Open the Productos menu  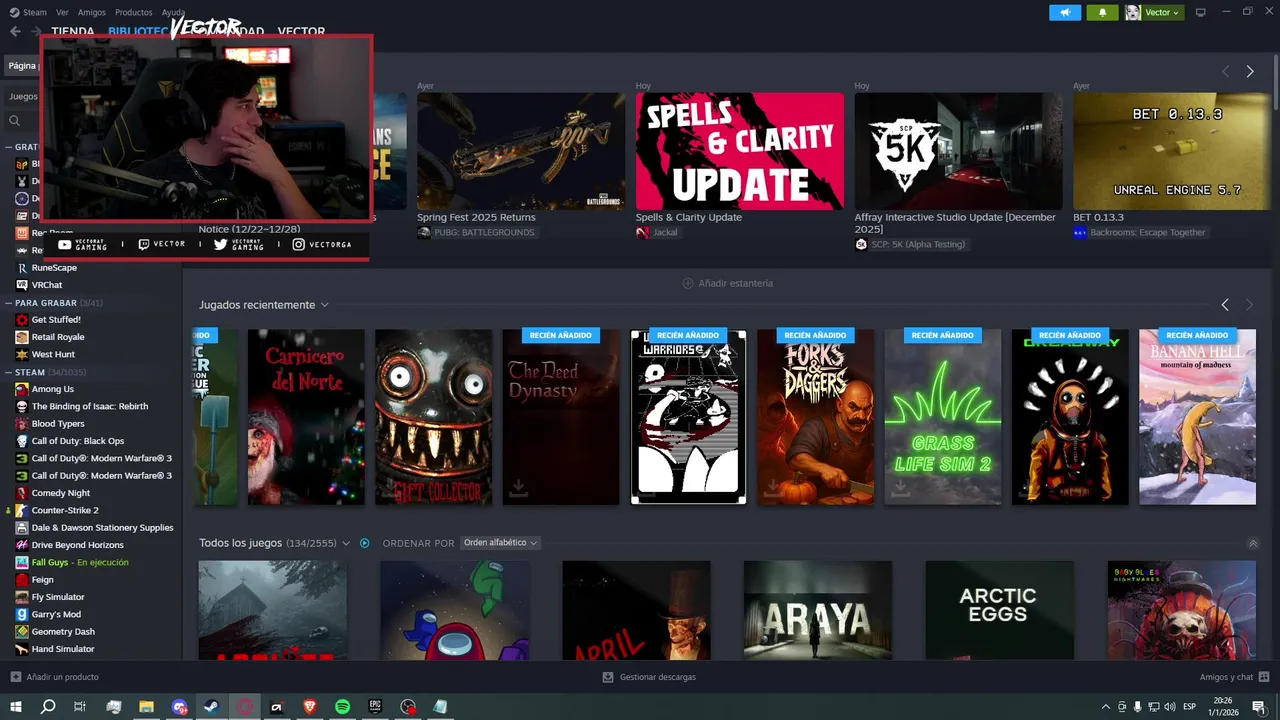coord(134,12)
